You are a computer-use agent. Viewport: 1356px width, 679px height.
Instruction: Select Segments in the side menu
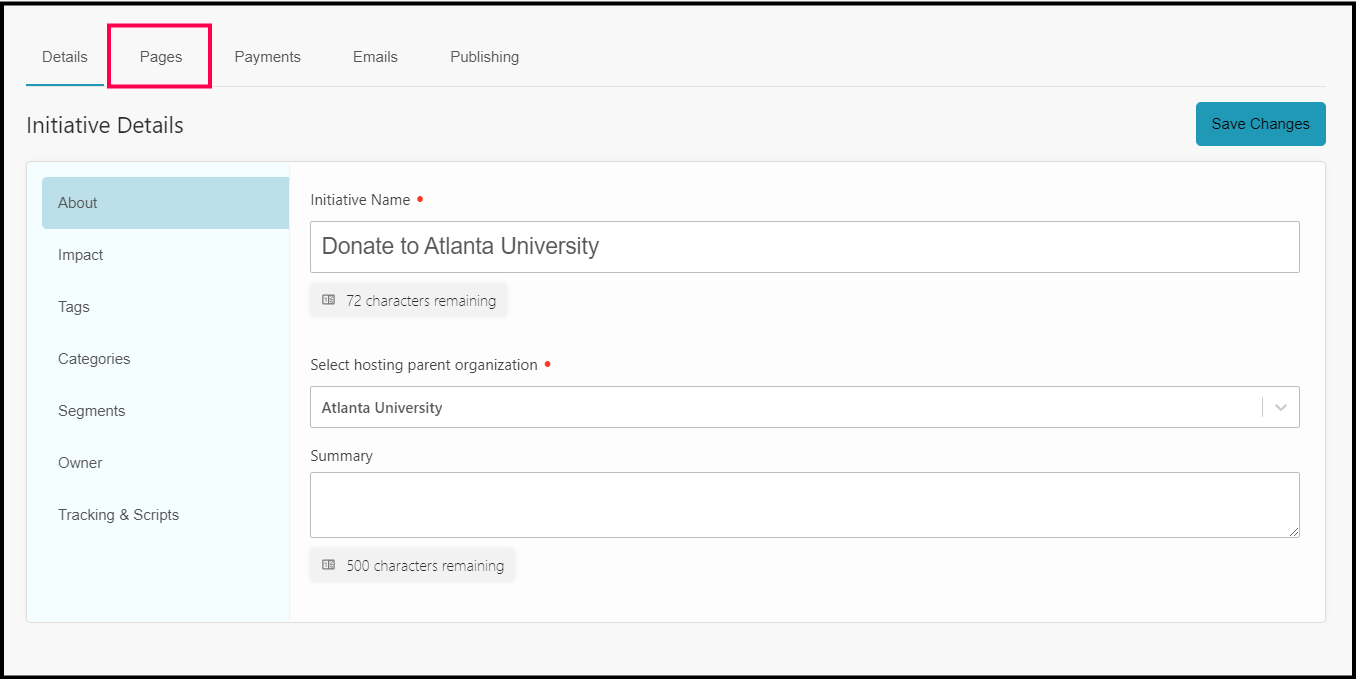click(x=91, y=411)
